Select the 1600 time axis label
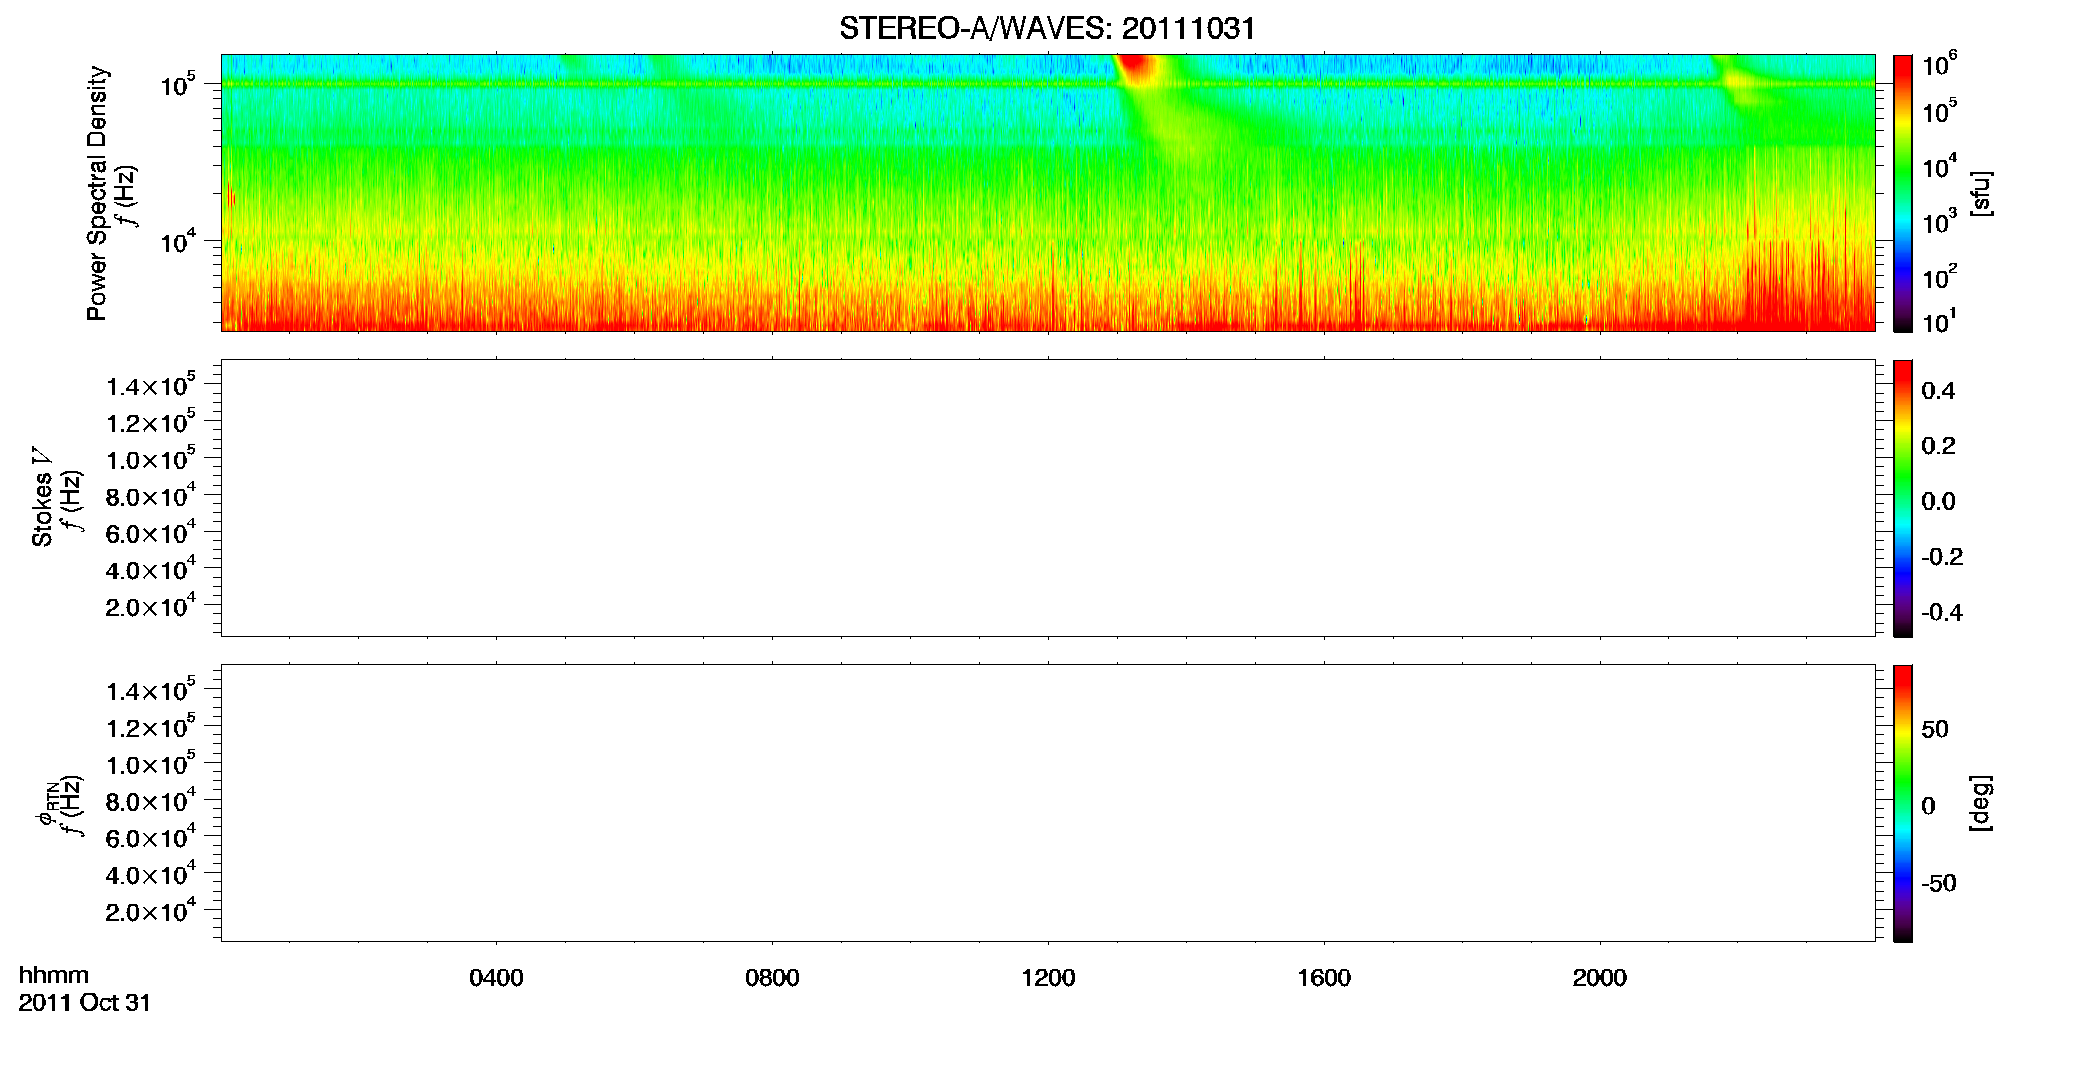The image size is (2096, 1080). pyautogui.click(x=1324, y=978)
